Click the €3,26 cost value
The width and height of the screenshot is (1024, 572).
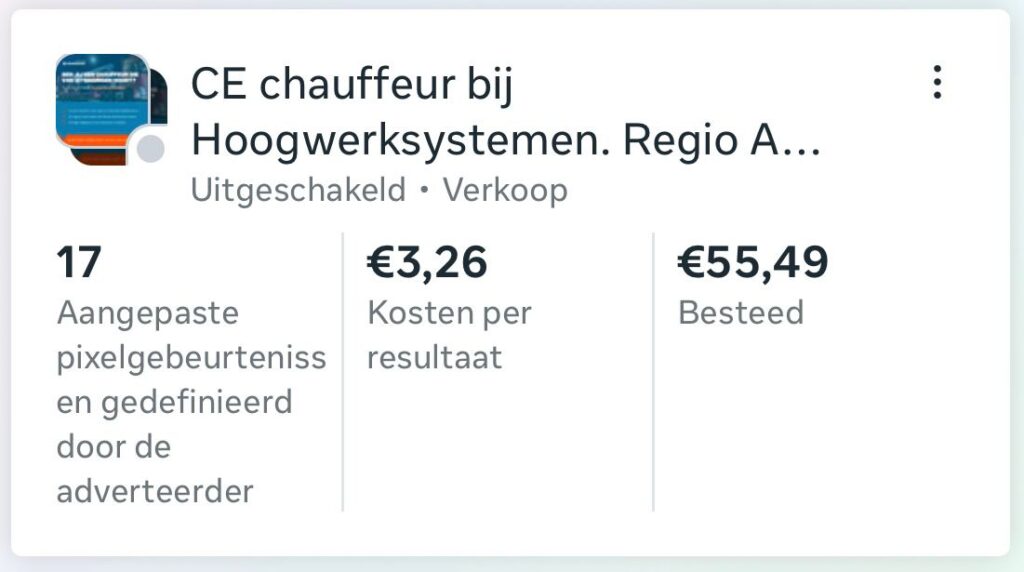tap(427, 263)
